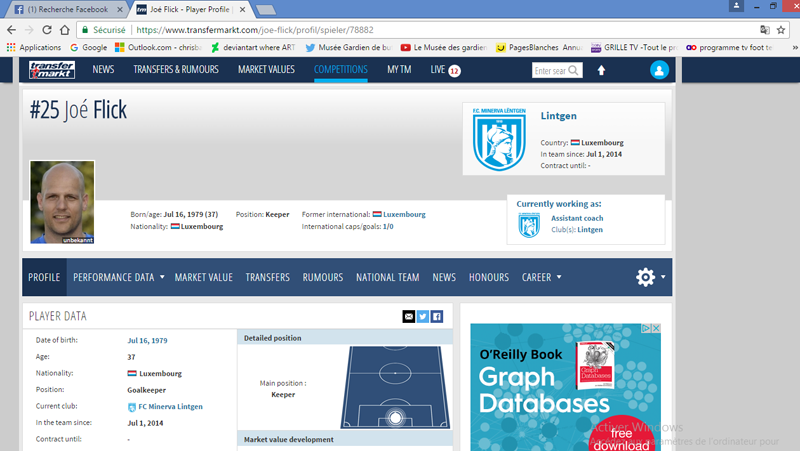Open Transfers & Rumours menu

(176, 69)
